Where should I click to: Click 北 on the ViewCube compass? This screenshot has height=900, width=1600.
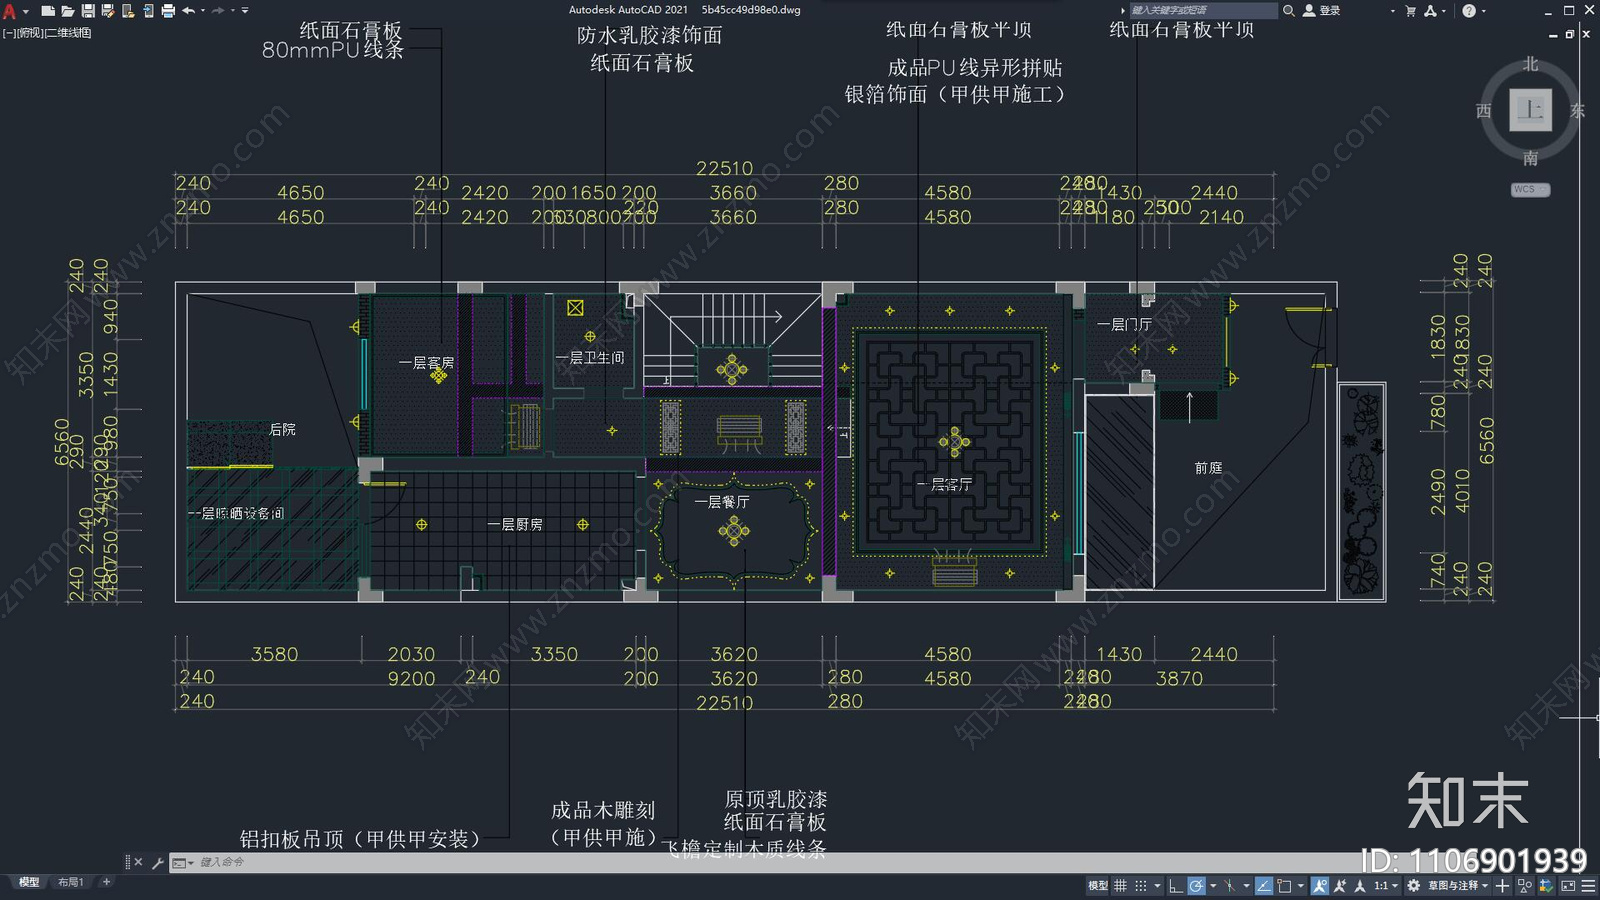pyautogui.click(x=1530, y=64)
